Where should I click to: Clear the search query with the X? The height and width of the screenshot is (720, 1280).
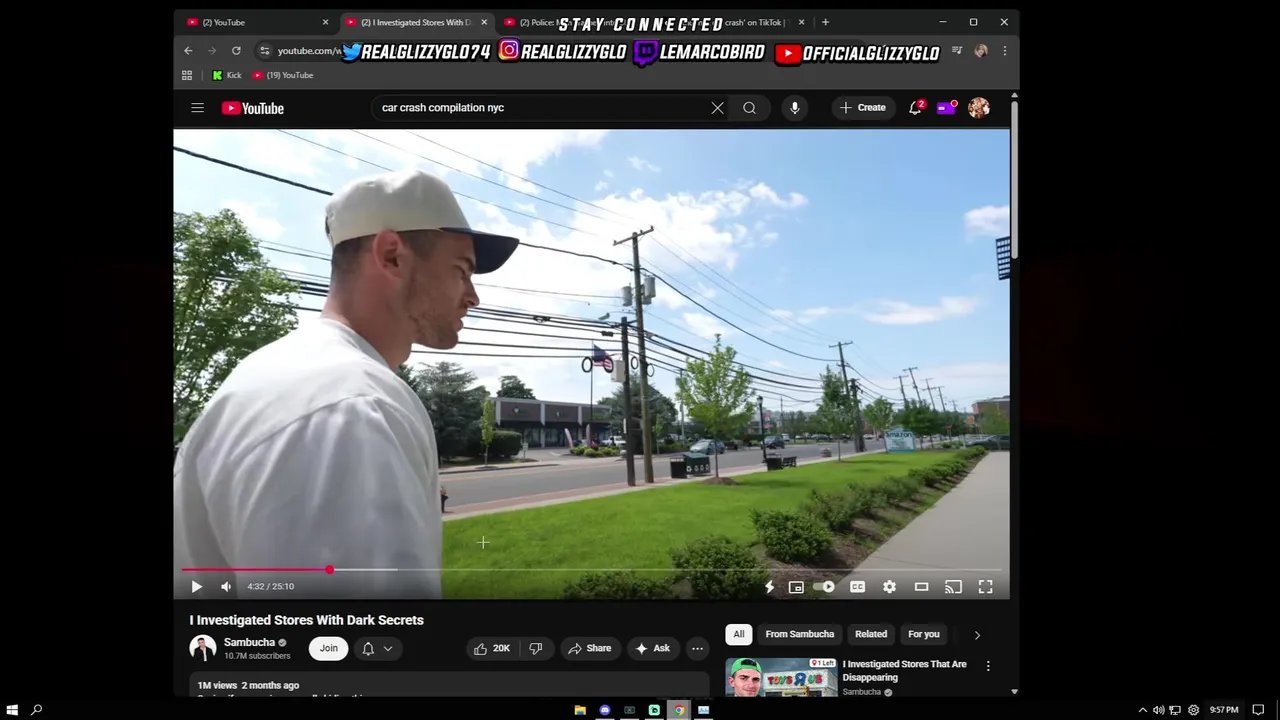[717, 108]
